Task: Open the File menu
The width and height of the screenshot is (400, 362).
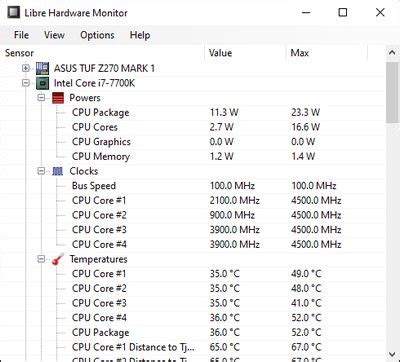Action: coord(21,35)
